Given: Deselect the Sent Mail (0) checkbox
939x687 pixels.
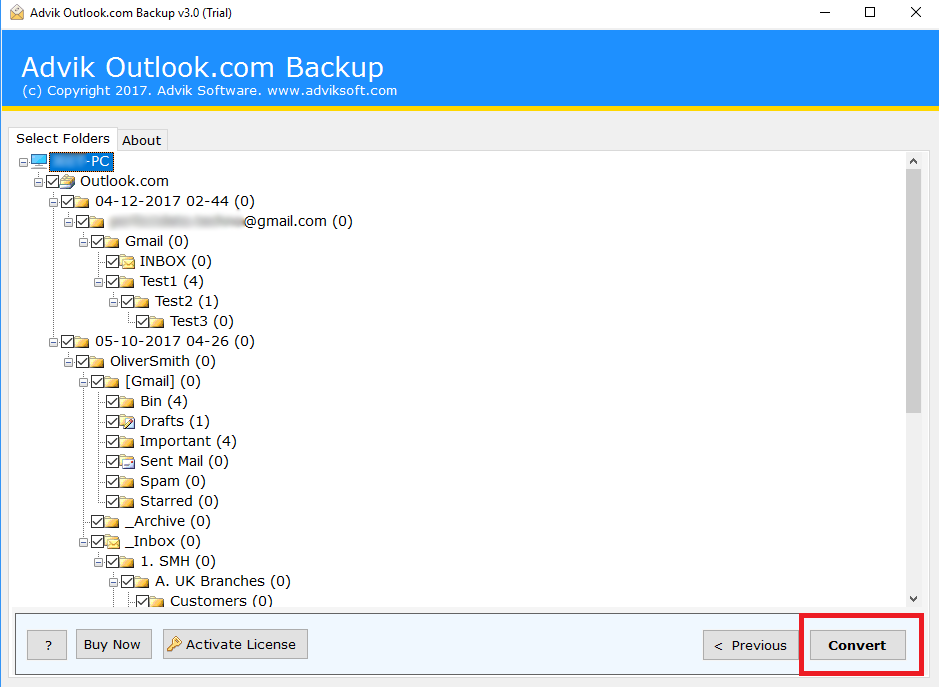Looking at the screenshot, I should point(113,461).
